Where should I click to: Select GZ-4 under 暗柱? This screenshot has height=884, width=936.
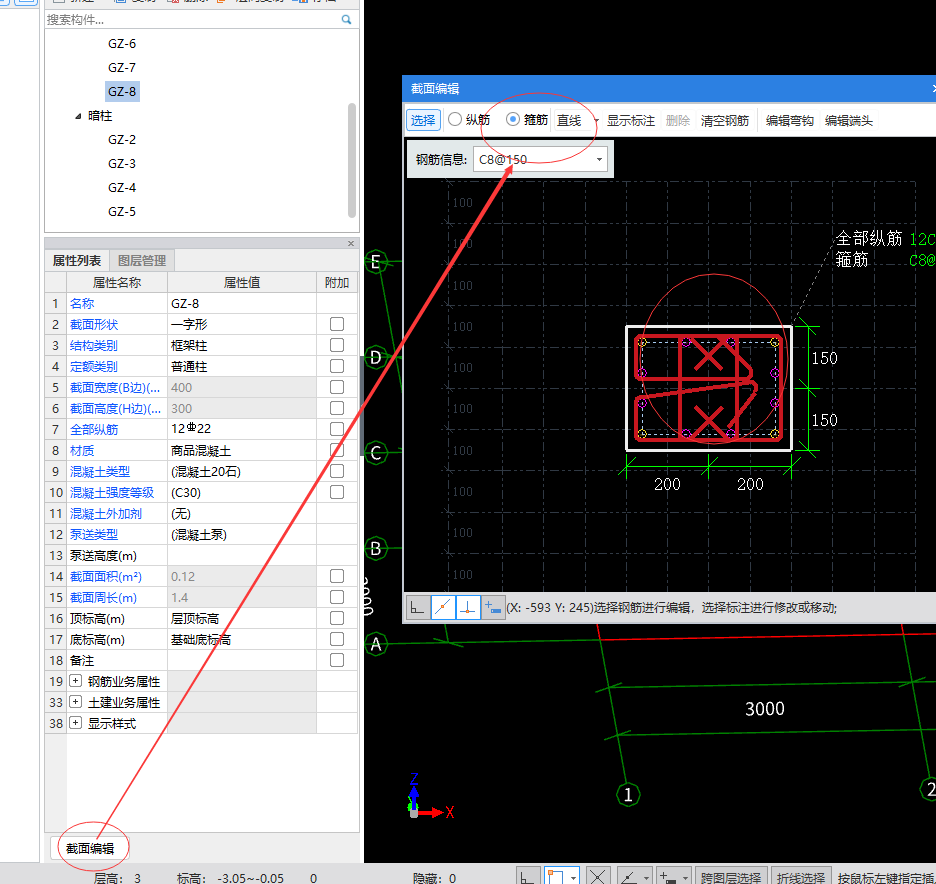(x=122, y=187)
